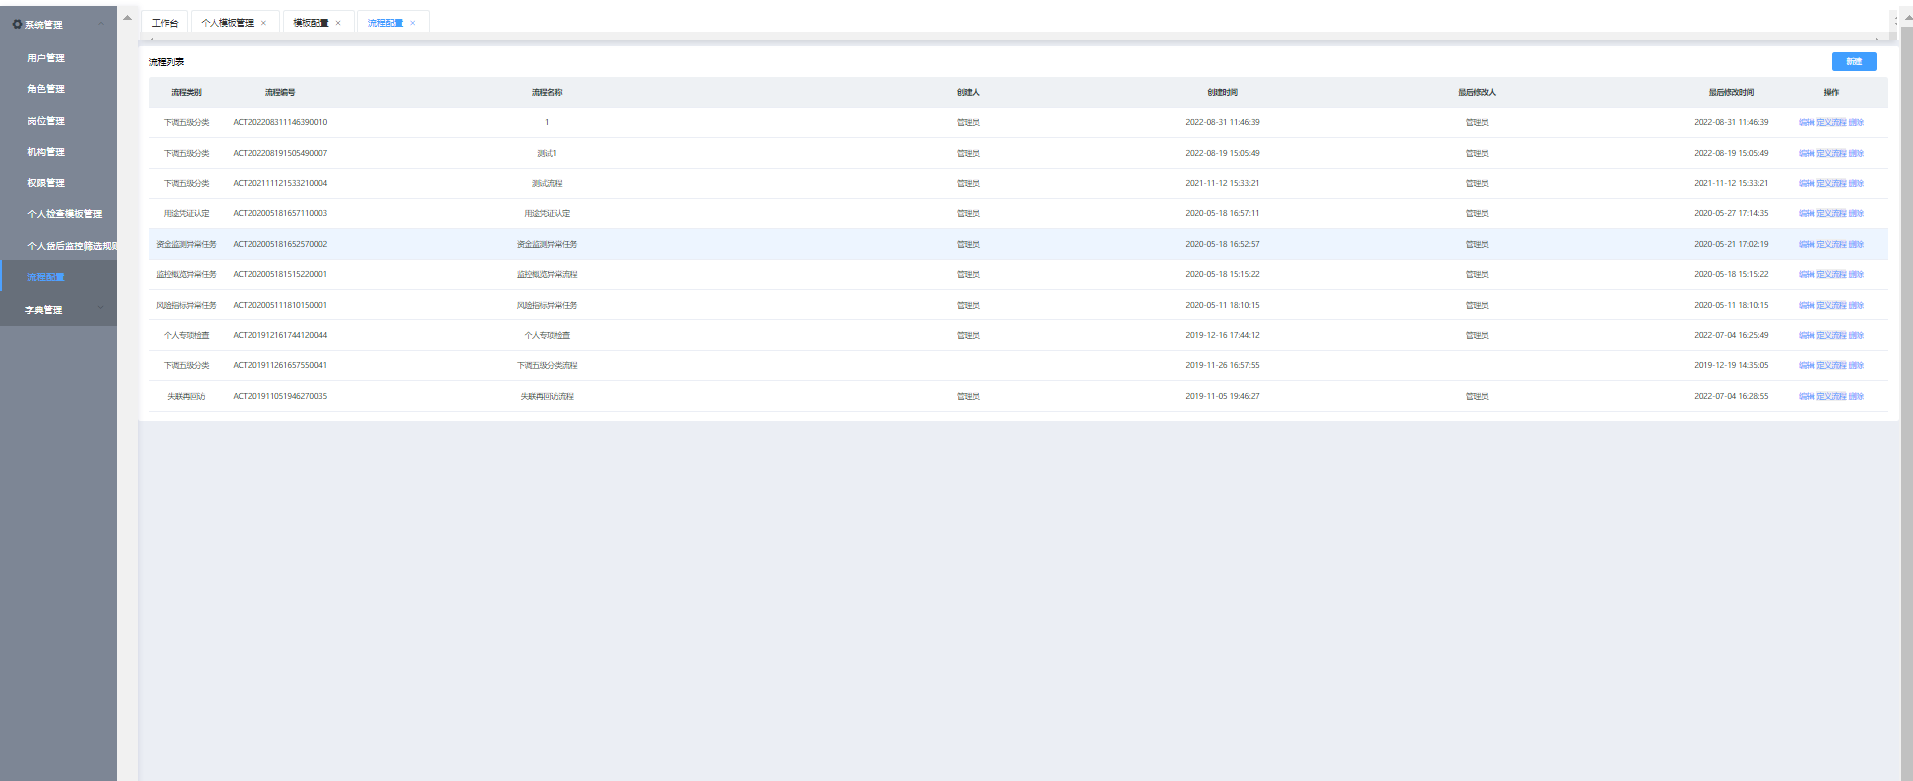Click 删除 for the 资金监测异常任务 row

1856,244
